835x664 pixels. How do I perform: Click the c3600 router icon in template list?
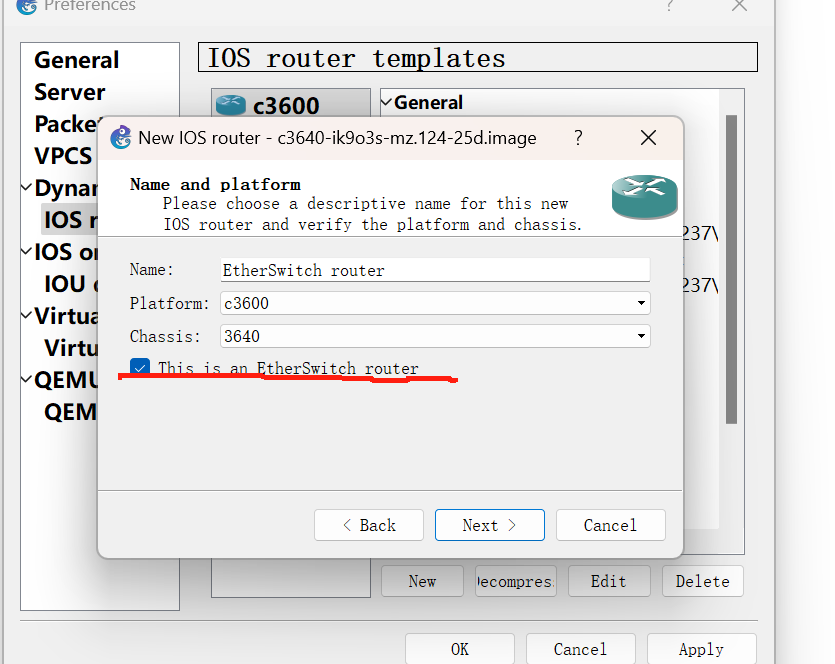231,105
